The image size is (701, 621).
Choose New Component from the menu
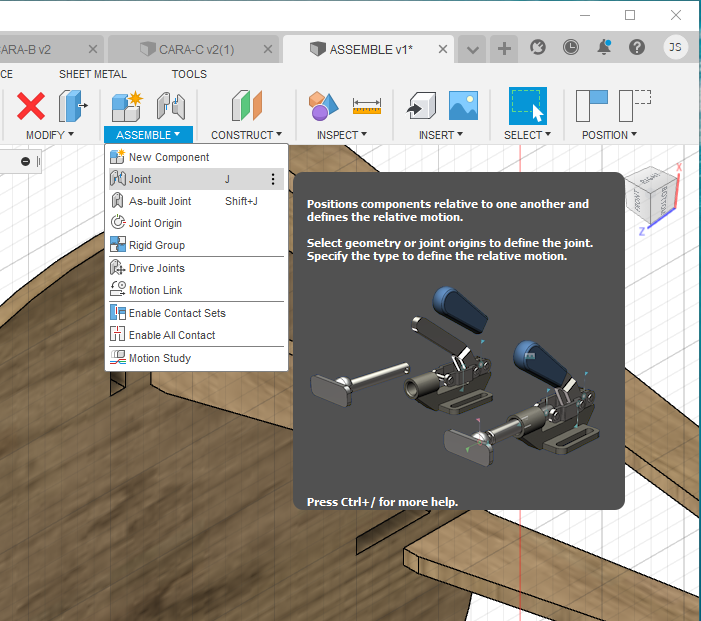[196, 157]
